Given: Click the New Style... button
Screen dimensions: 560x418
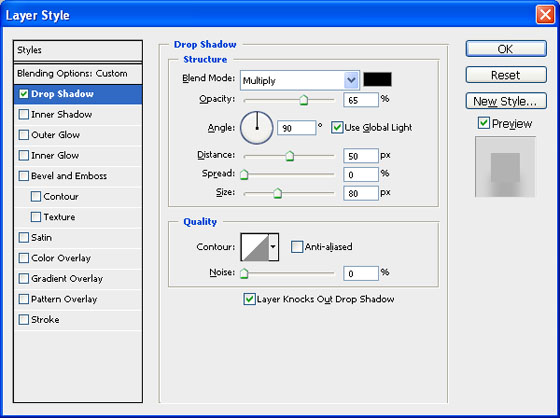Looking at the screenshot, I should tap(506, 101).
